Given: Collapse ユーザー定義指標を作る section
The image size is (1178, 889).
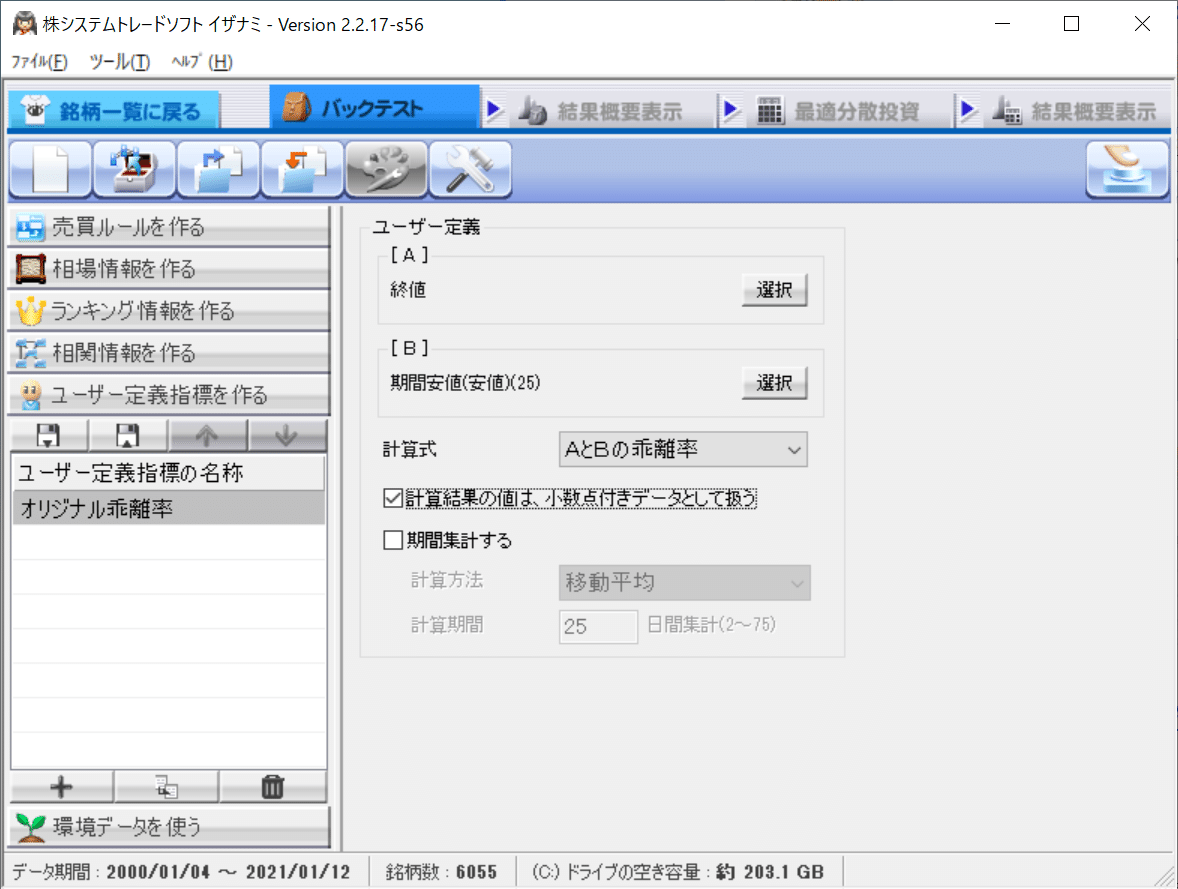Looking at the screenshot, I should point(169,395).
